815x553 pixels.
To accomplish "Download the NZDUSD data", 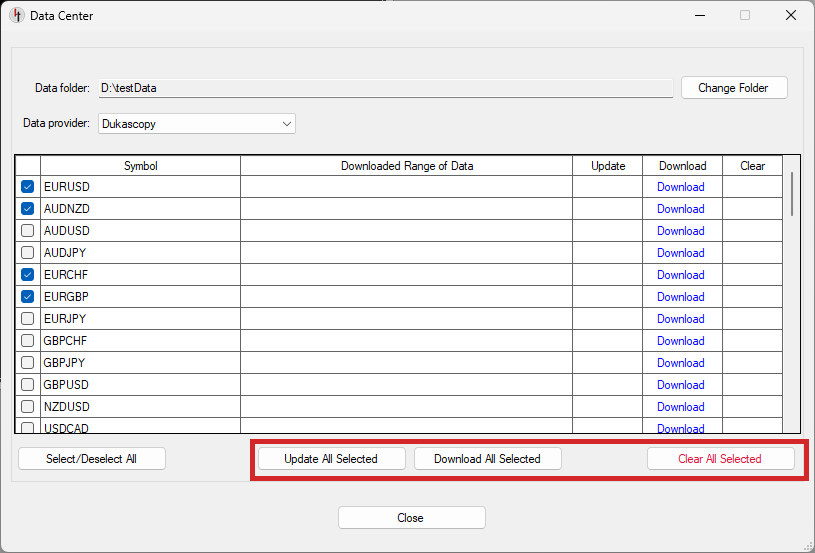I will [680, 407].
